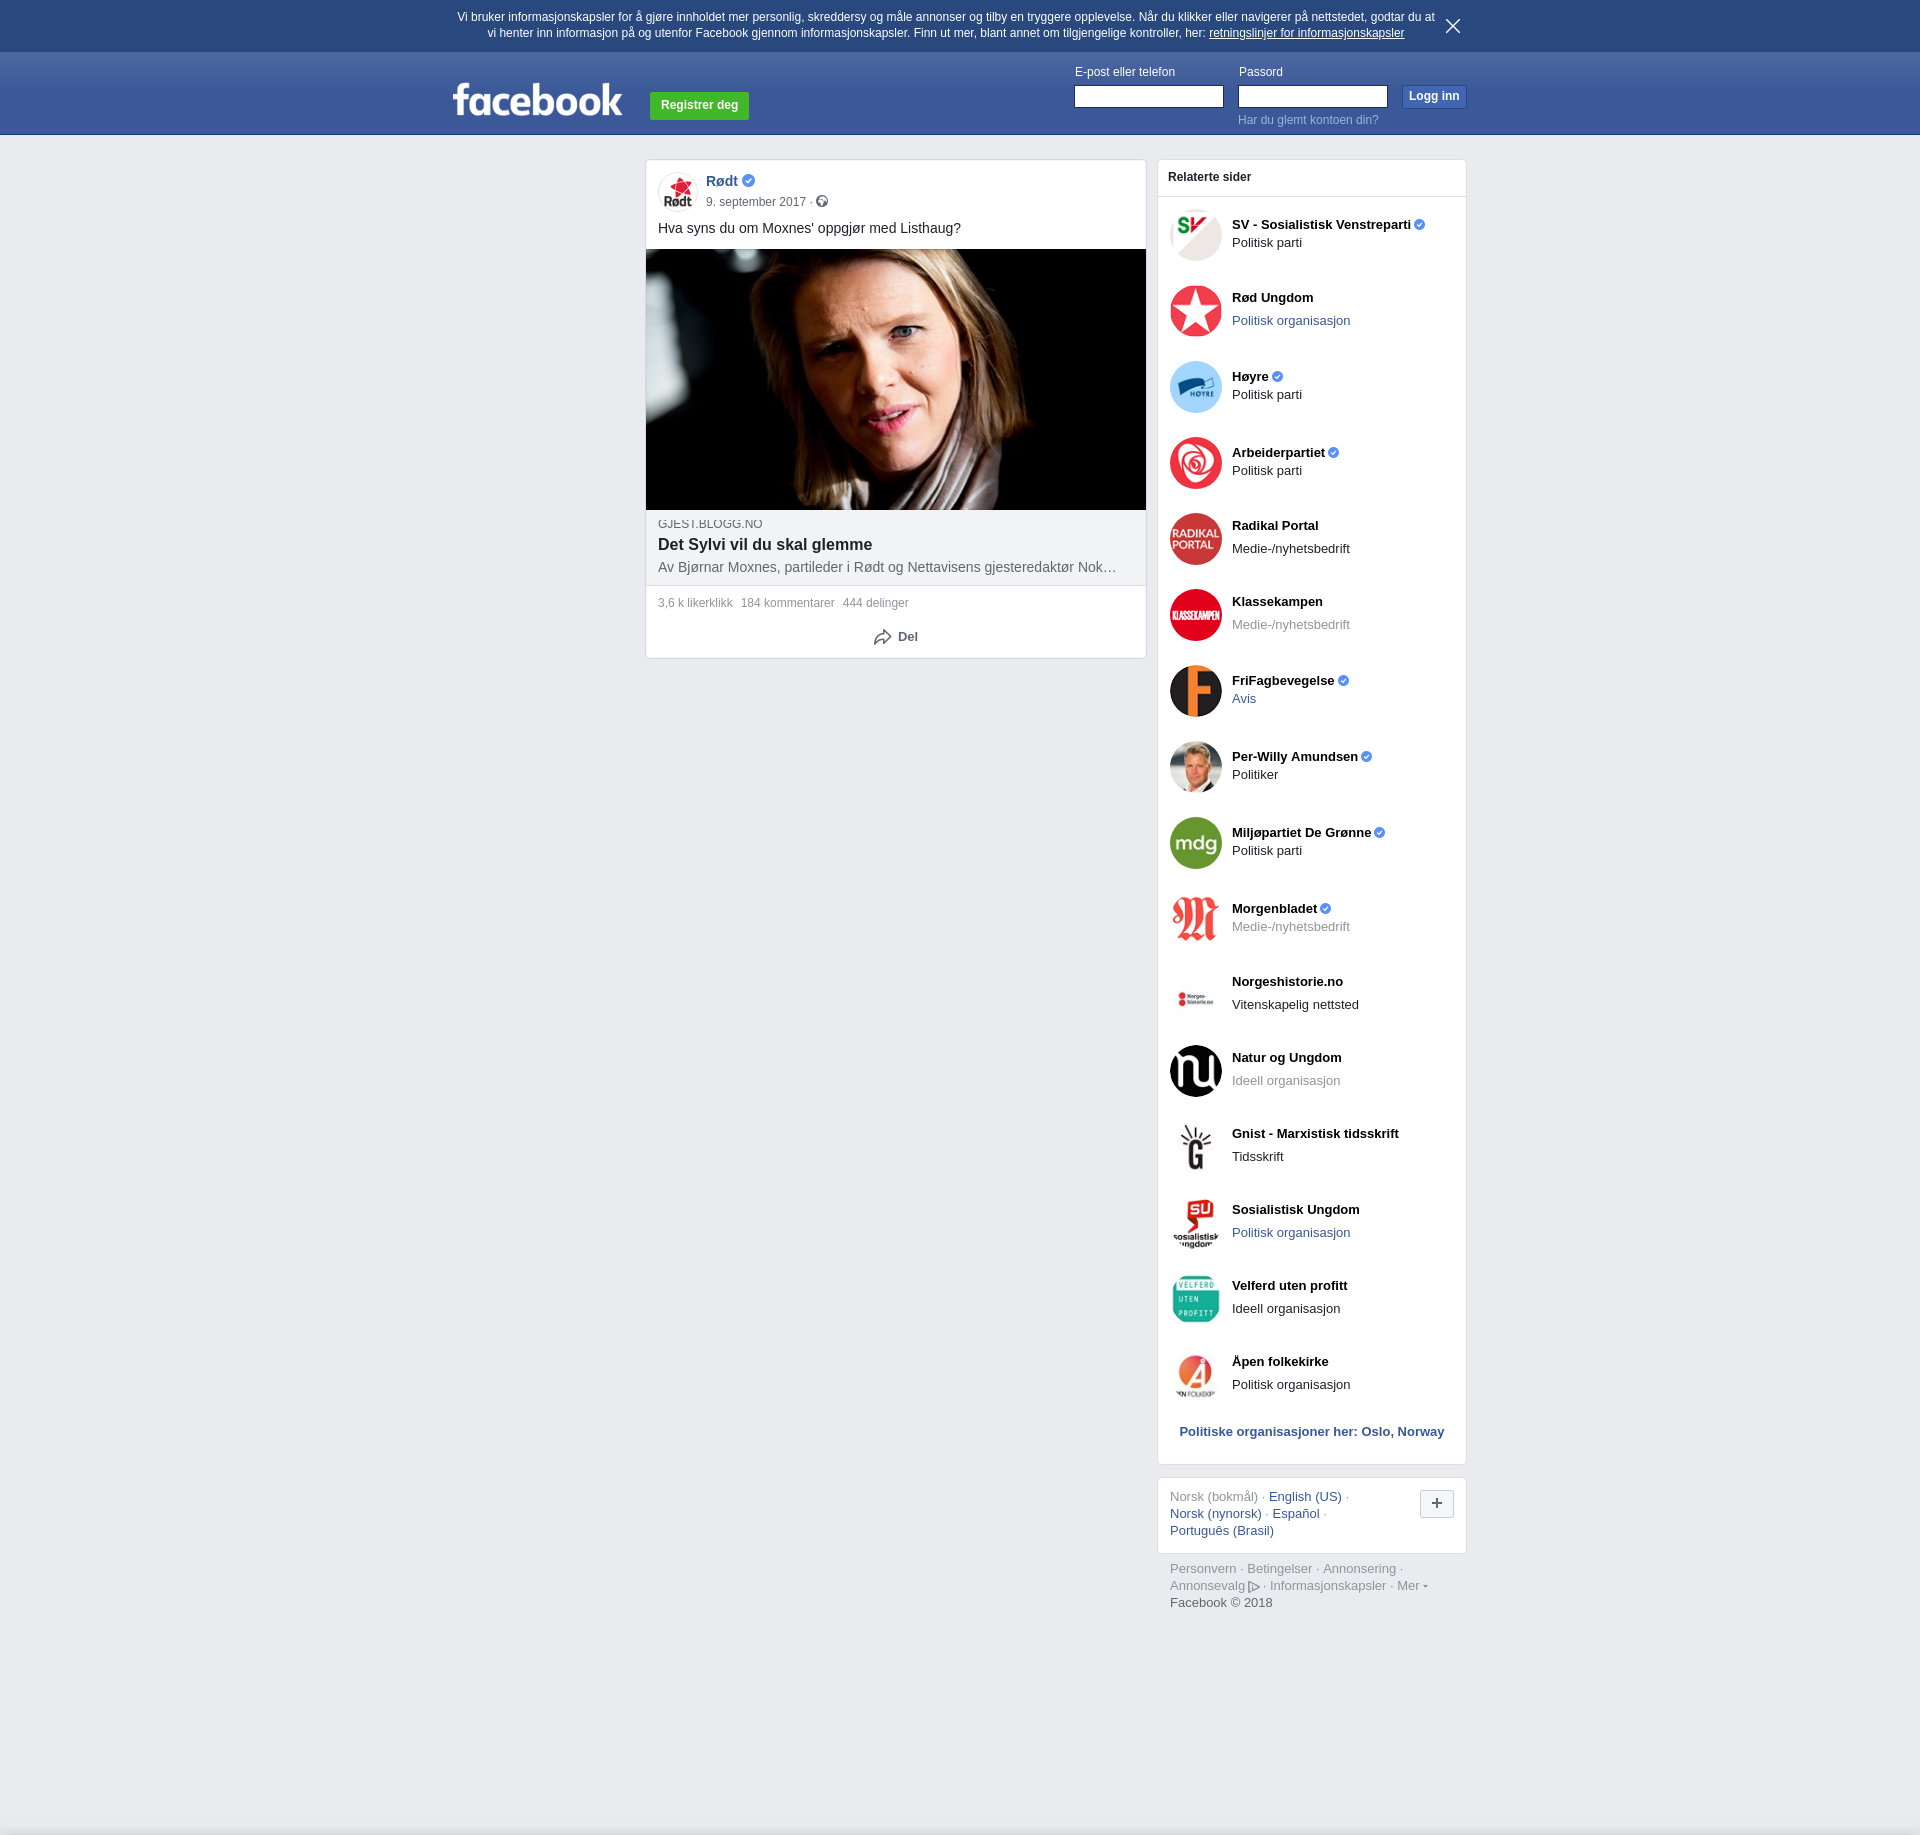
Task: Open Har du glemt kontoen din link
Action: click(1308, 120)
